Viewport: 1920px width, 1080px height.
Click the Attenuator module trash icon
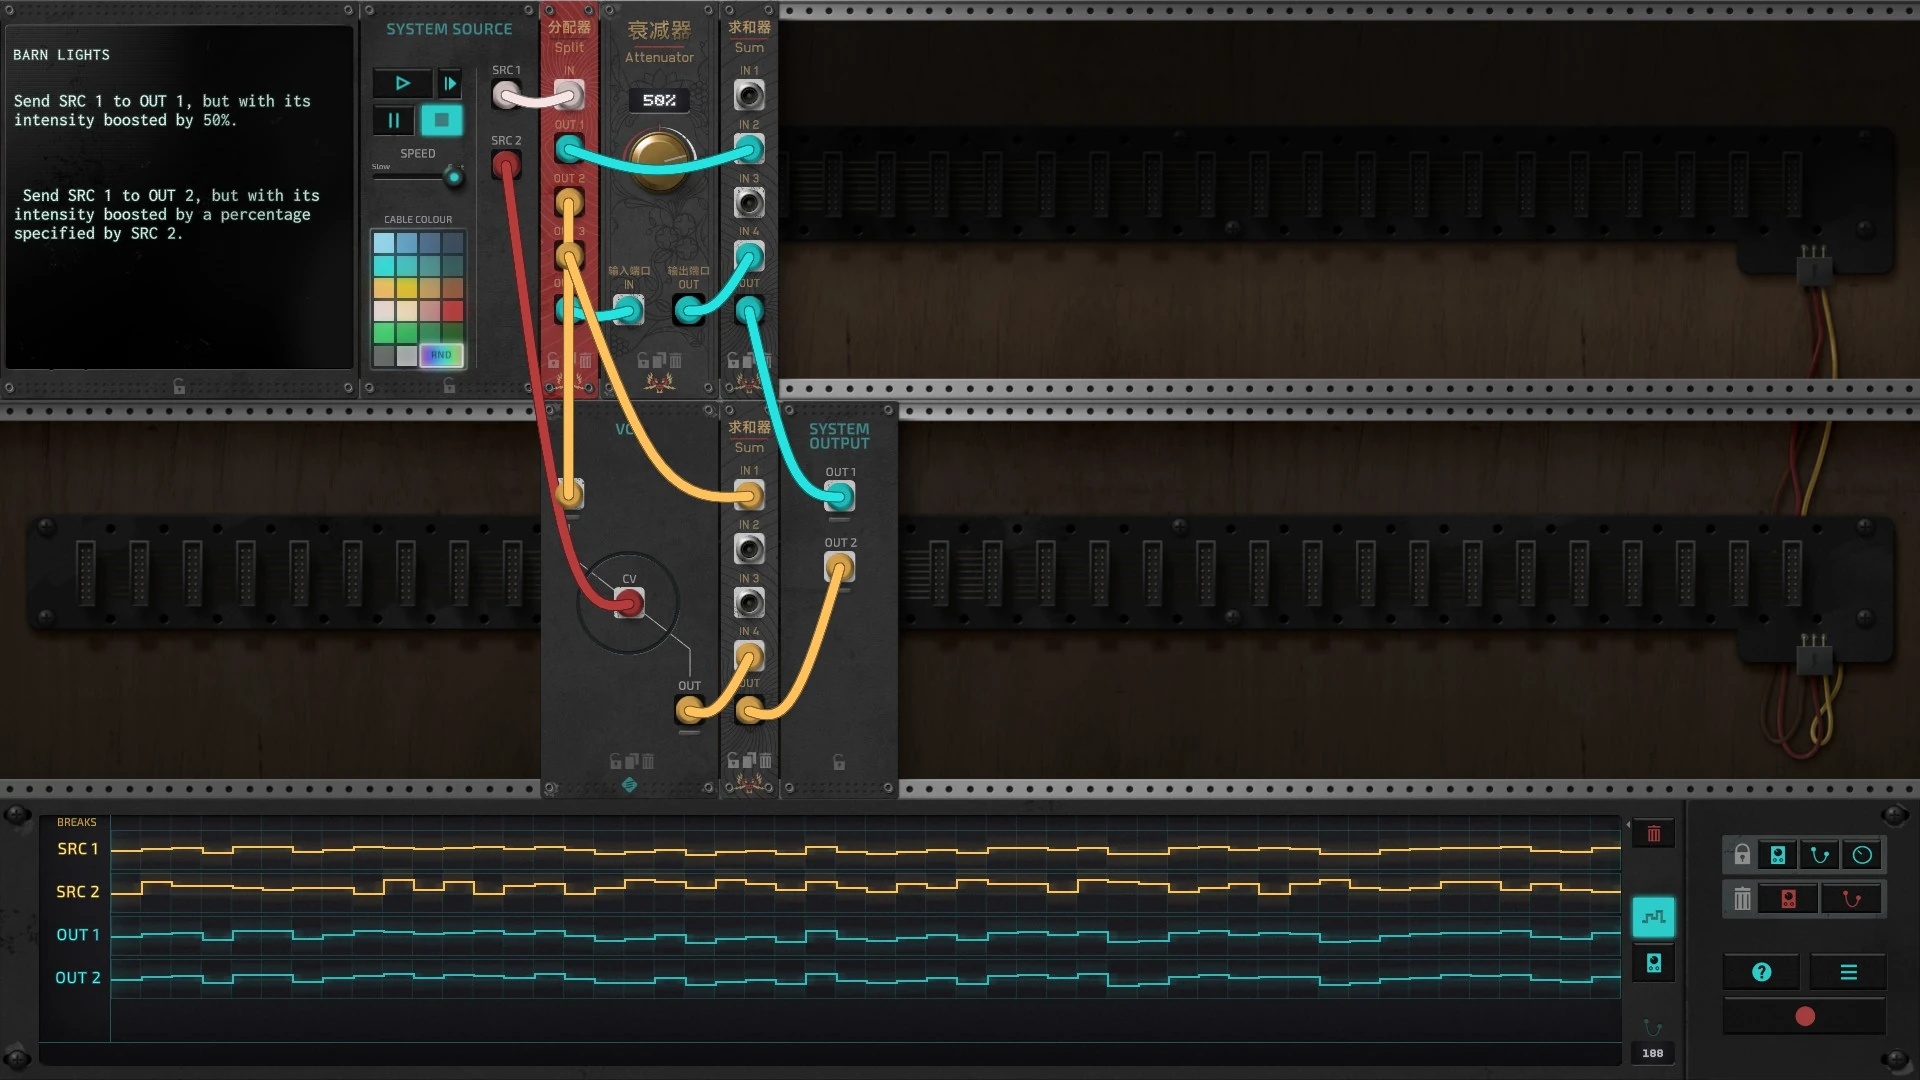point(676,360)
